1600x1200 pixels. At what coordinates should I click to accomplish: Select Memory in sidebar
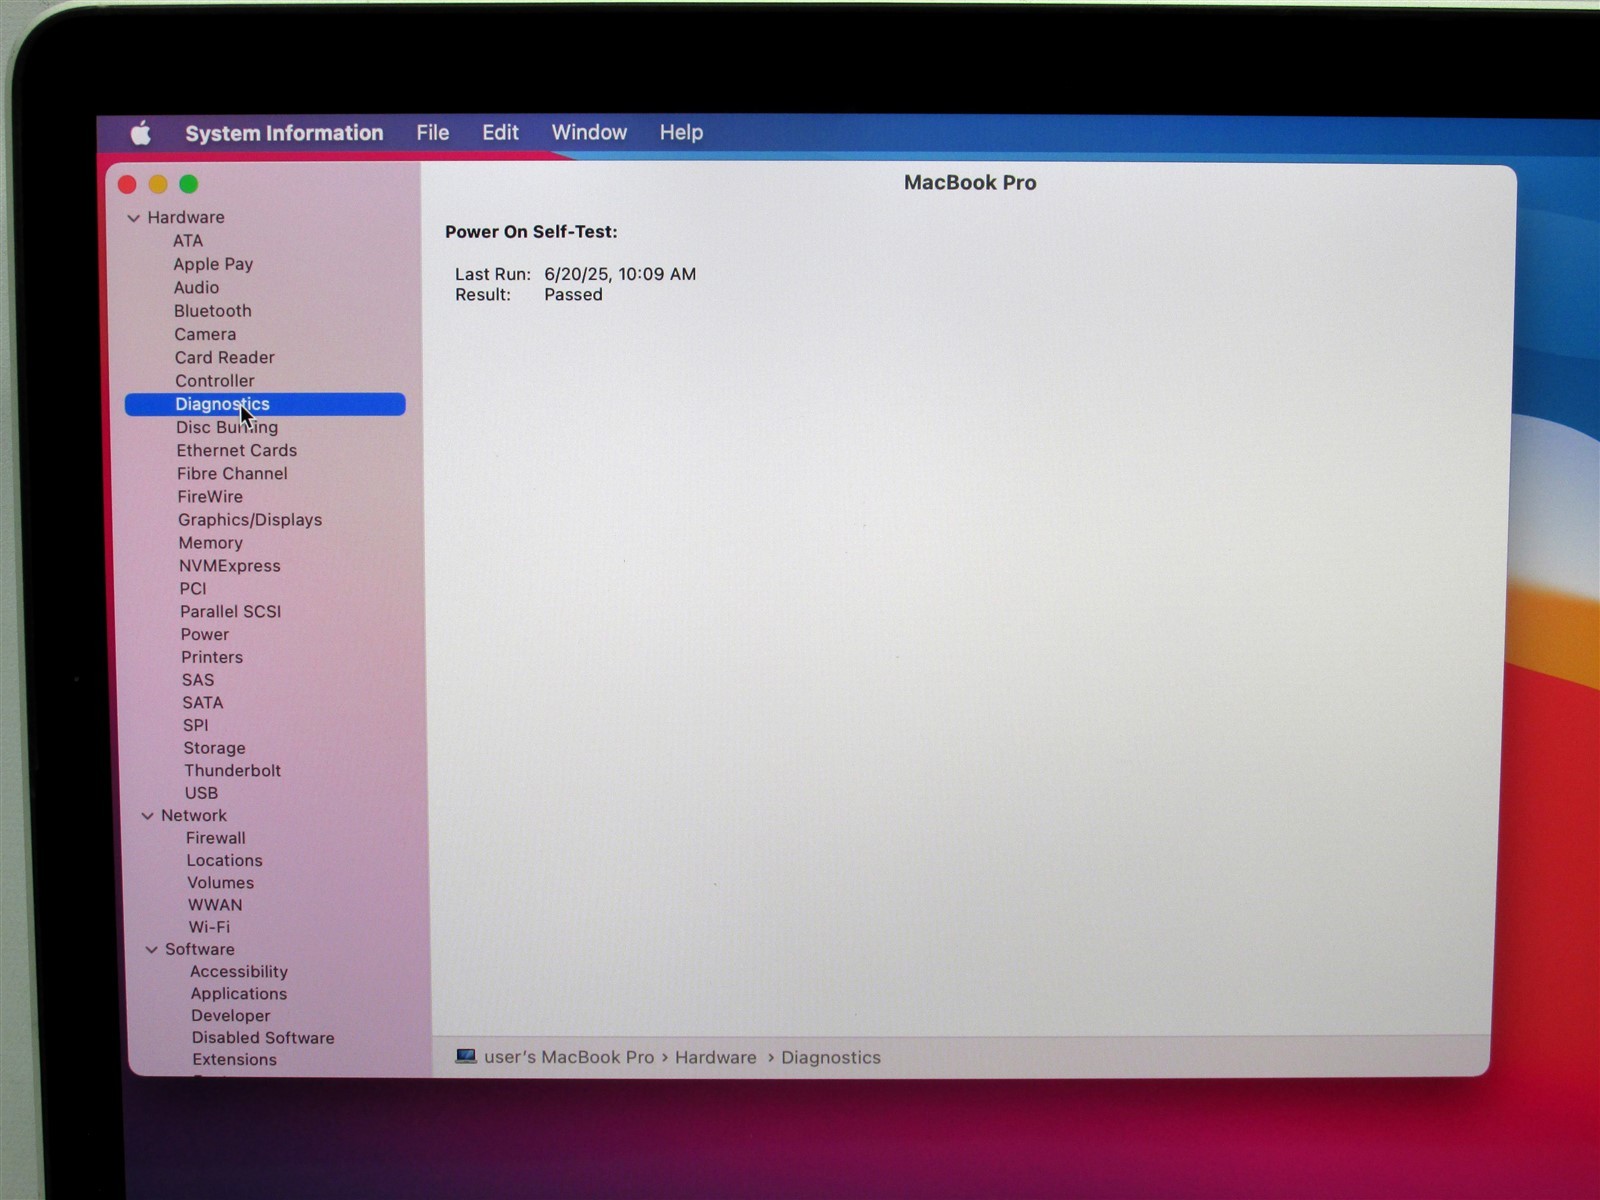click(x=210, y=543)
